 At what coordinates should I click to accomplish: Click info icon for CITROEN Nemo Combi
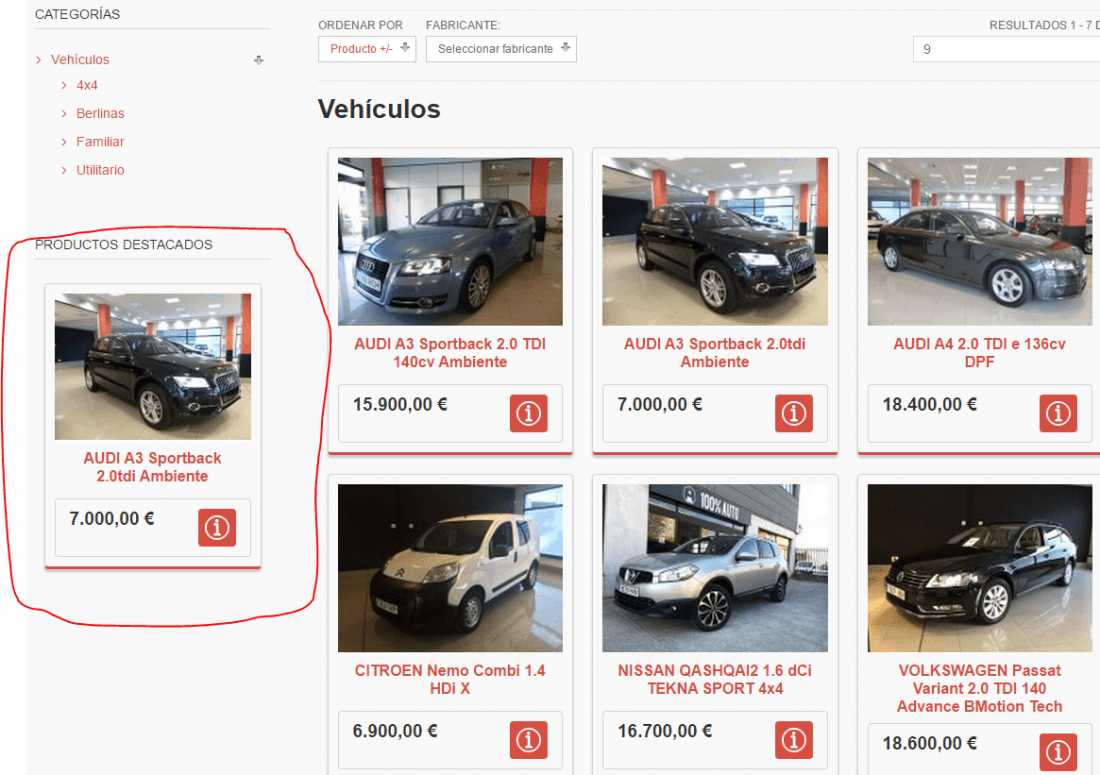[x=528, y=740]
